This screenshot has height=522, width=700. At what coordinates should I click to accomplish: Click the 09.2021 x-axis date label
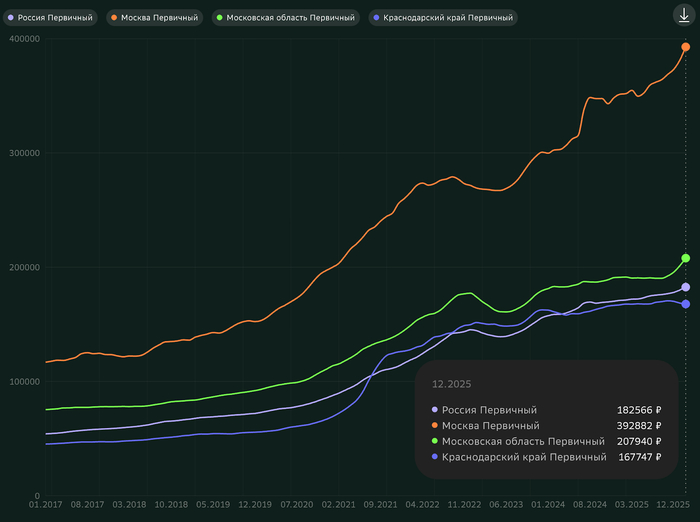tap(384, 506)
